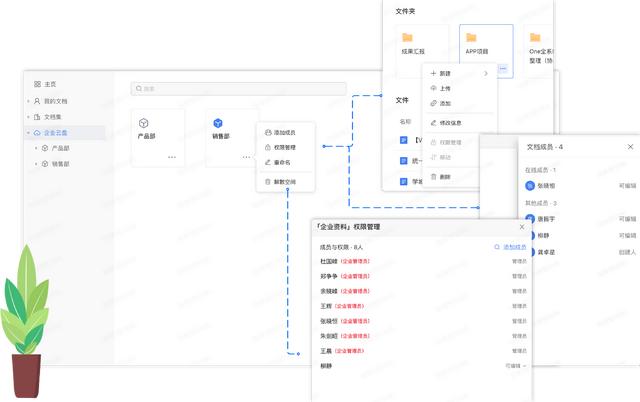Click 张晓恒's avatar in 文档成员
This screenshot has width=640, height=402.
pyautogui.click(x=530, y=186)
